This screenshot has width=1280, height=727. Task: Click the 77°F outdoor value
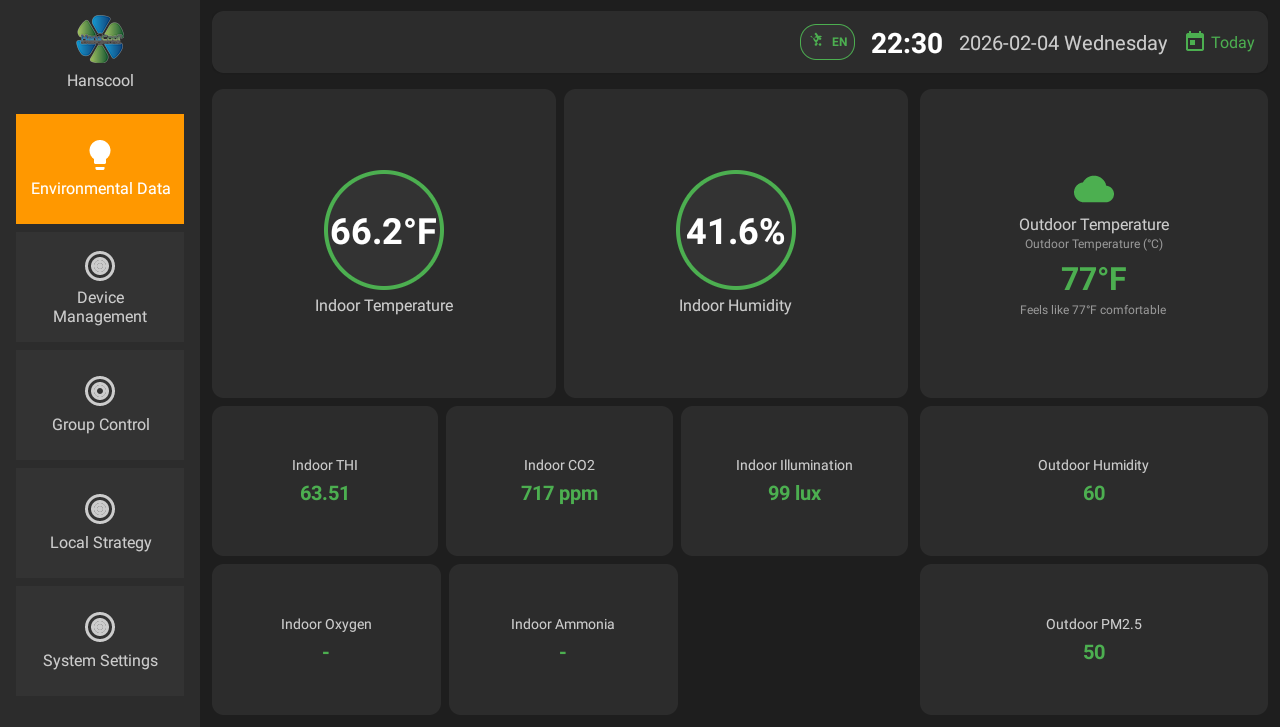coord(1094,279)
